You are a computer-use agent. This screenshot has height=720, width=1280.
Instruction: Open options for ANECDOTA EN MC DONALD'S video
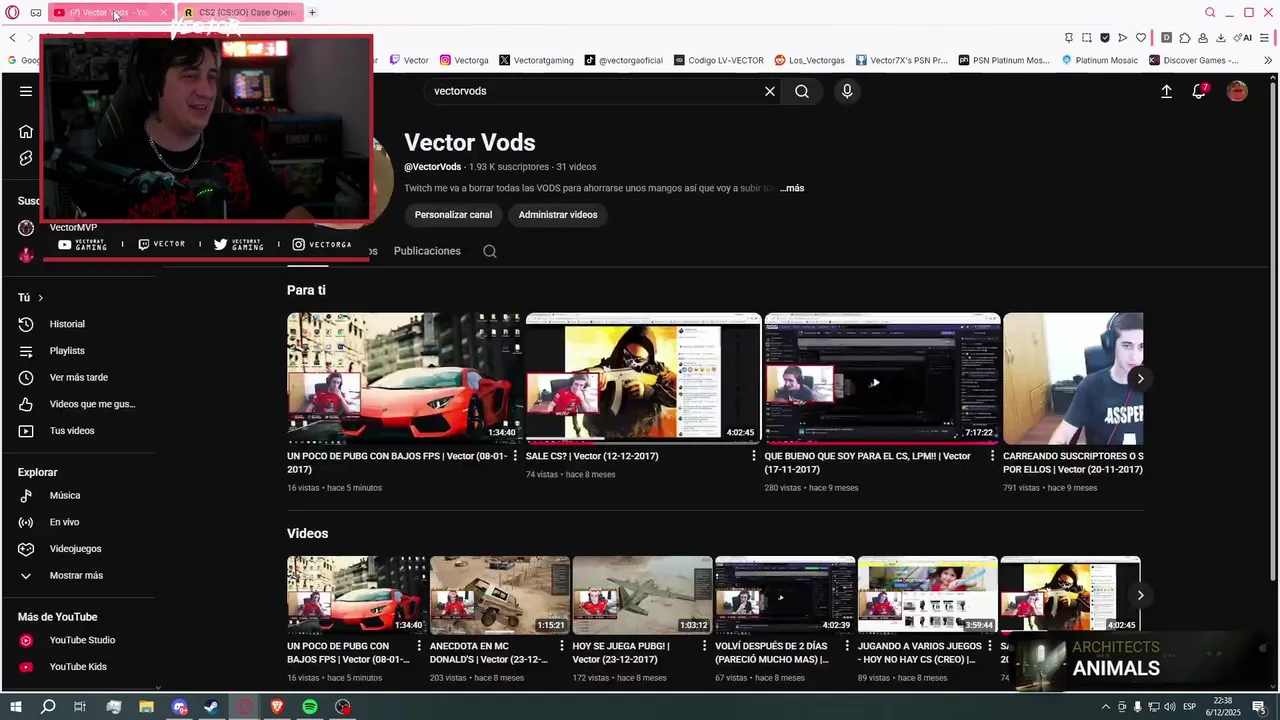tap(562, 646)
